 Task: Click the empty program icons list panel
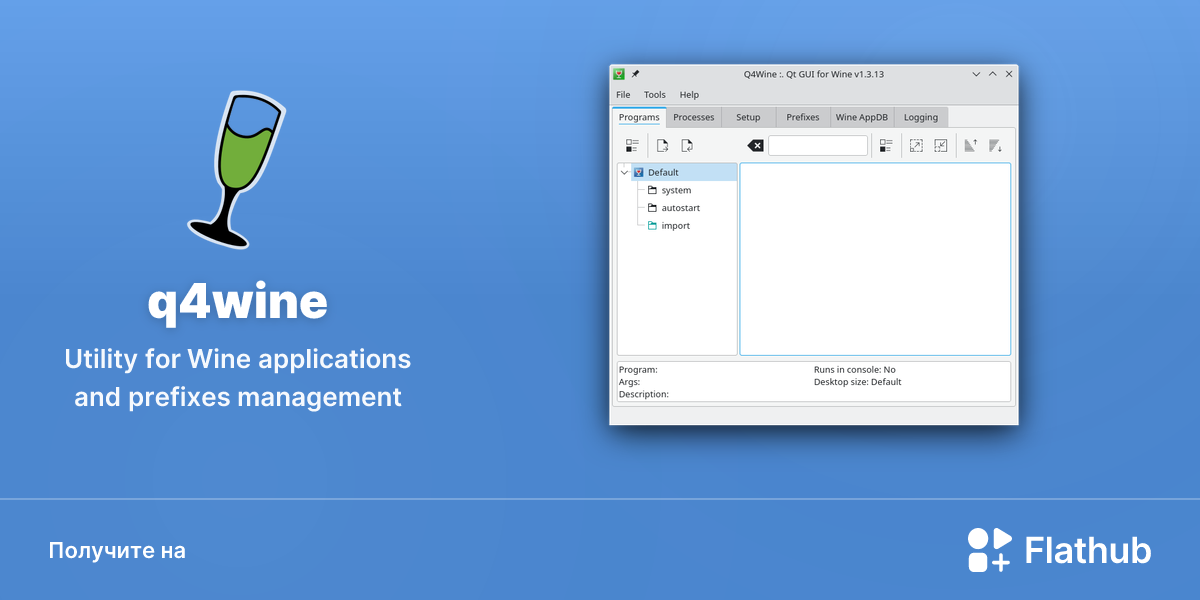pyautogui.click(x=875, y=259)
